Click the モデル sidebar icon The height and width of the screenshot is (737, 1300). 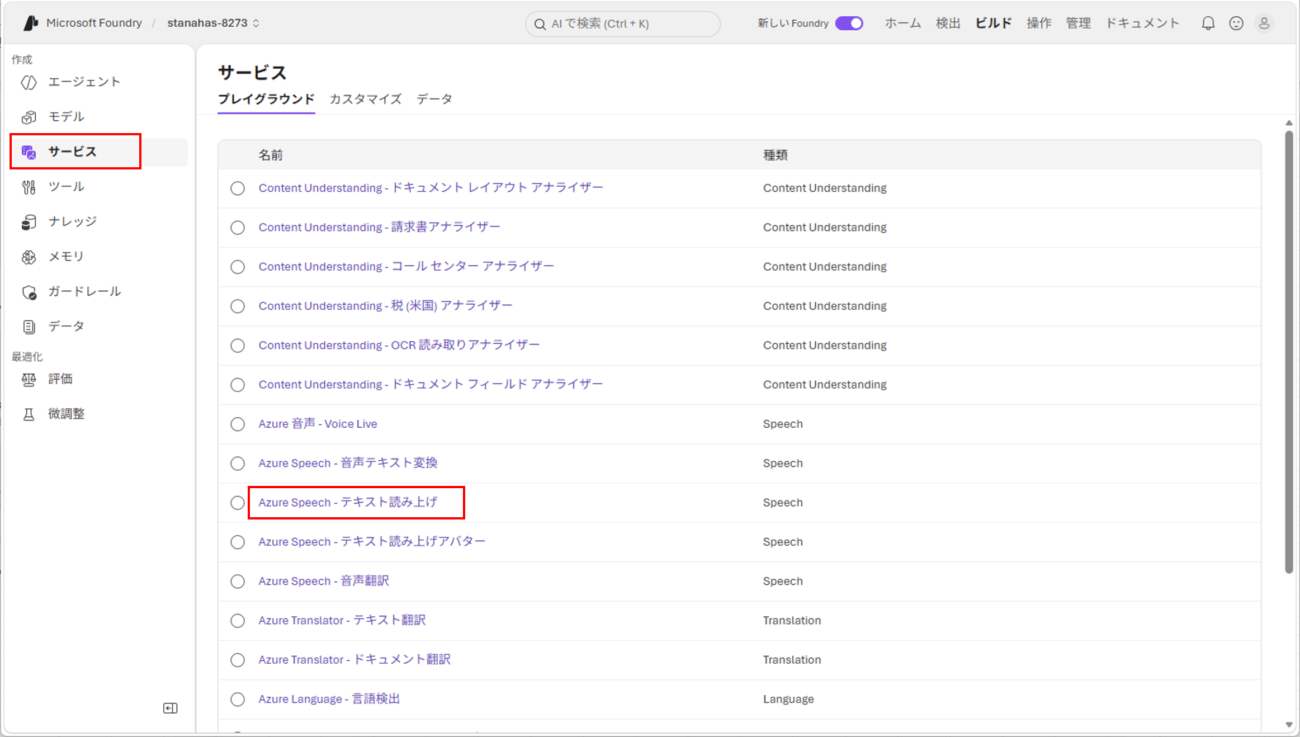29,117
